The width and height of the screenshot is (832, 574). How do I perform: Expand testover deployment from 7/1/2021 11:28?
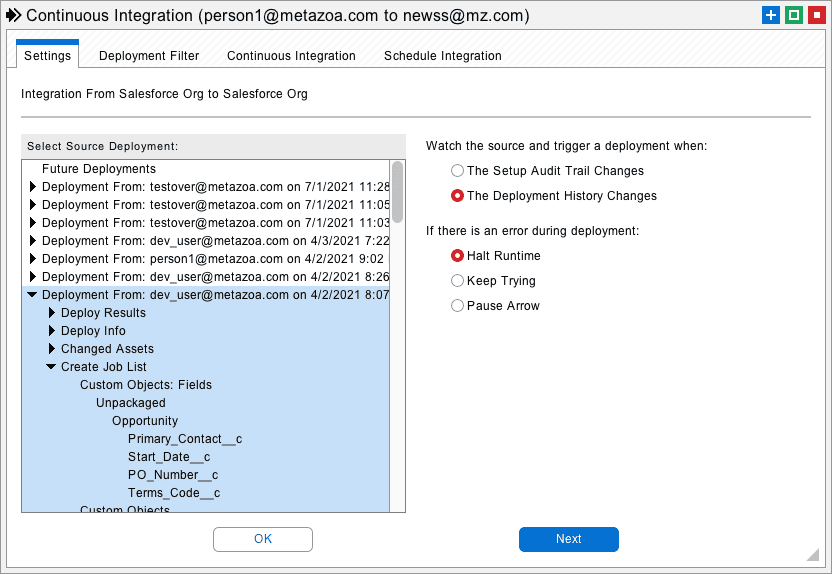tap(33, 187)
